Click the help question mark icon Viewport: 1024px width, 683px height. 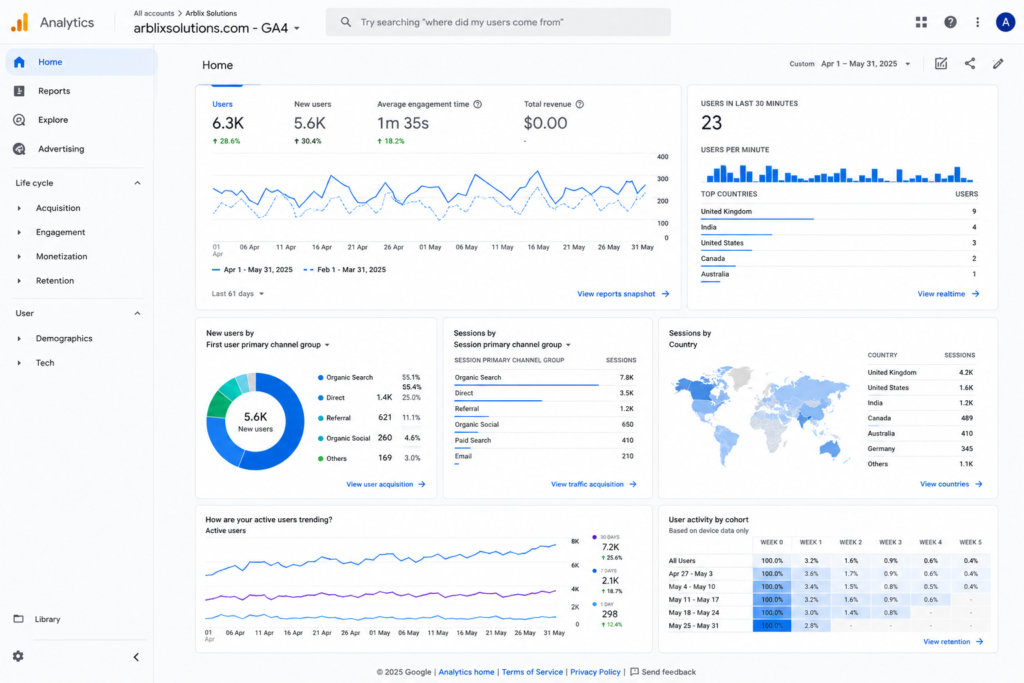(x=950, y=22)
